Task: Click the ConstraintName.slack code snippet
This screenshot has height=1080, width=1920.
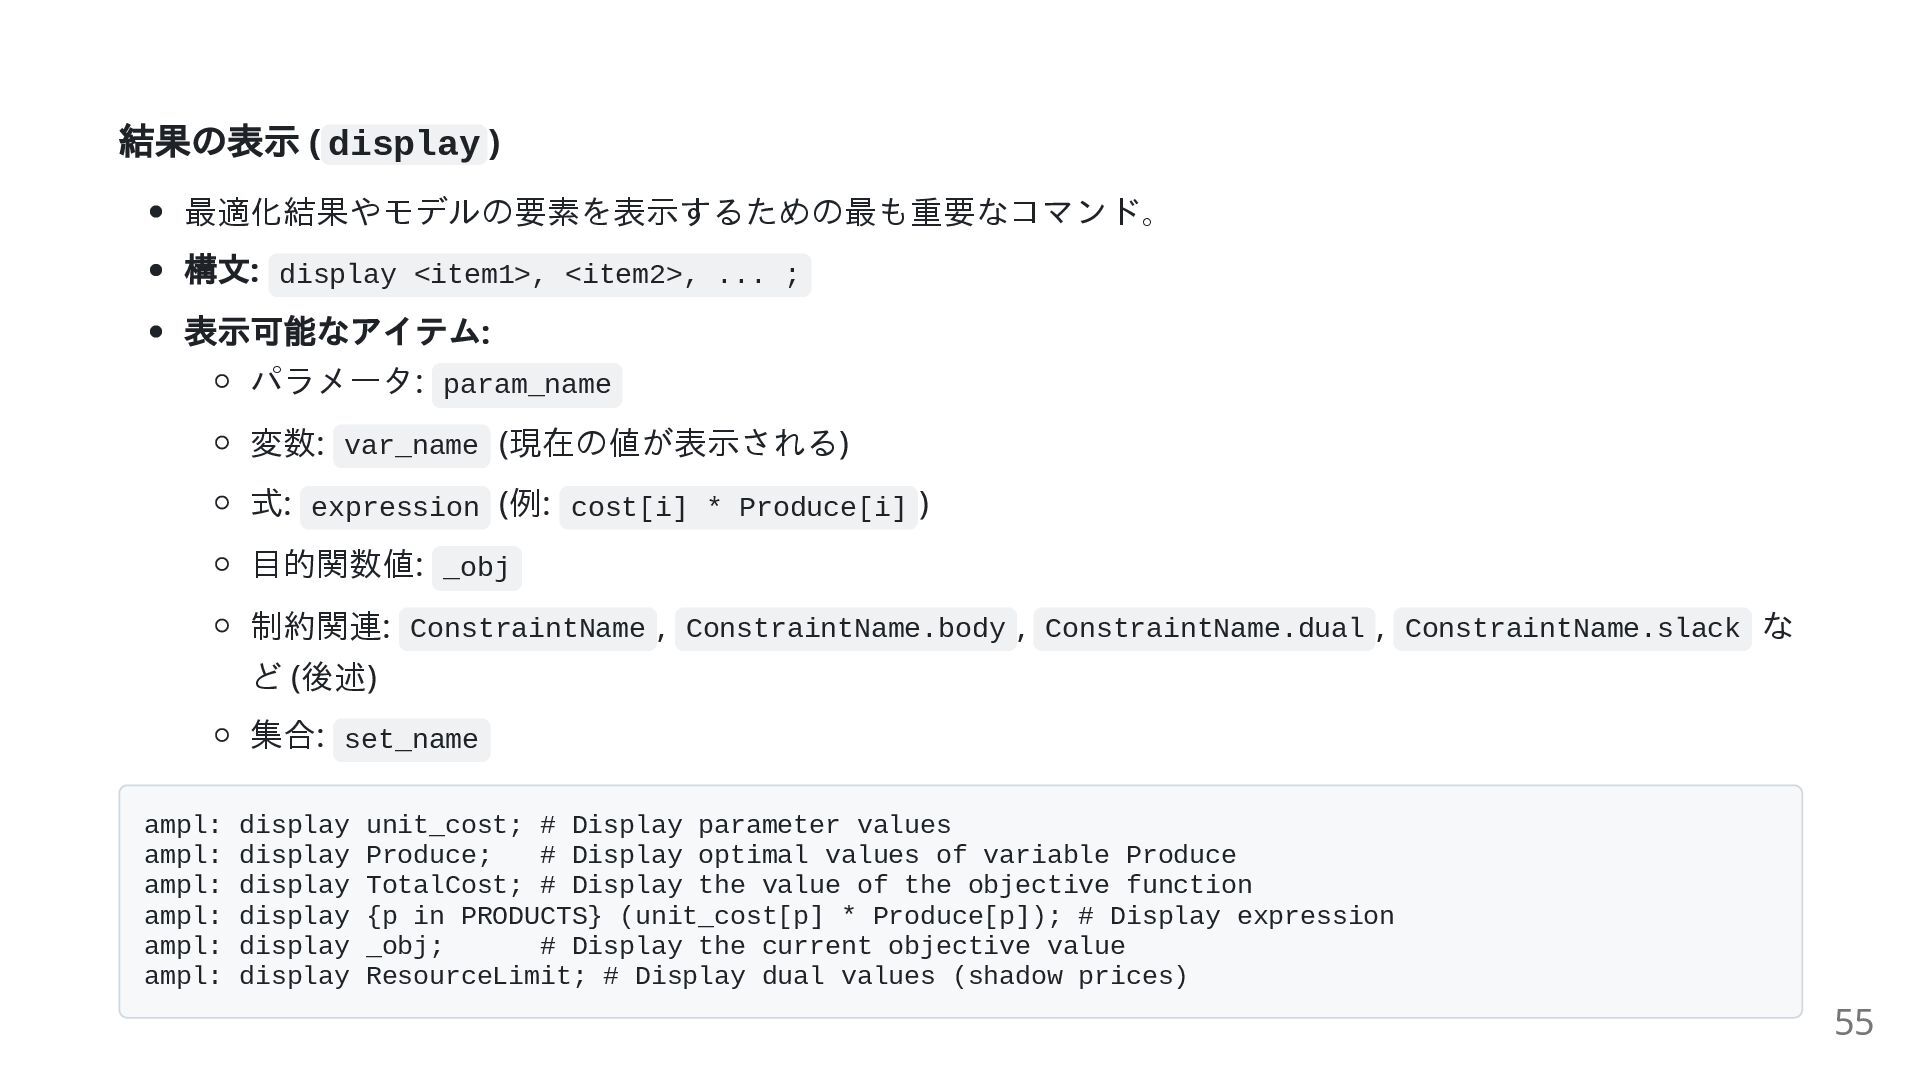Action: point(1572,629)
